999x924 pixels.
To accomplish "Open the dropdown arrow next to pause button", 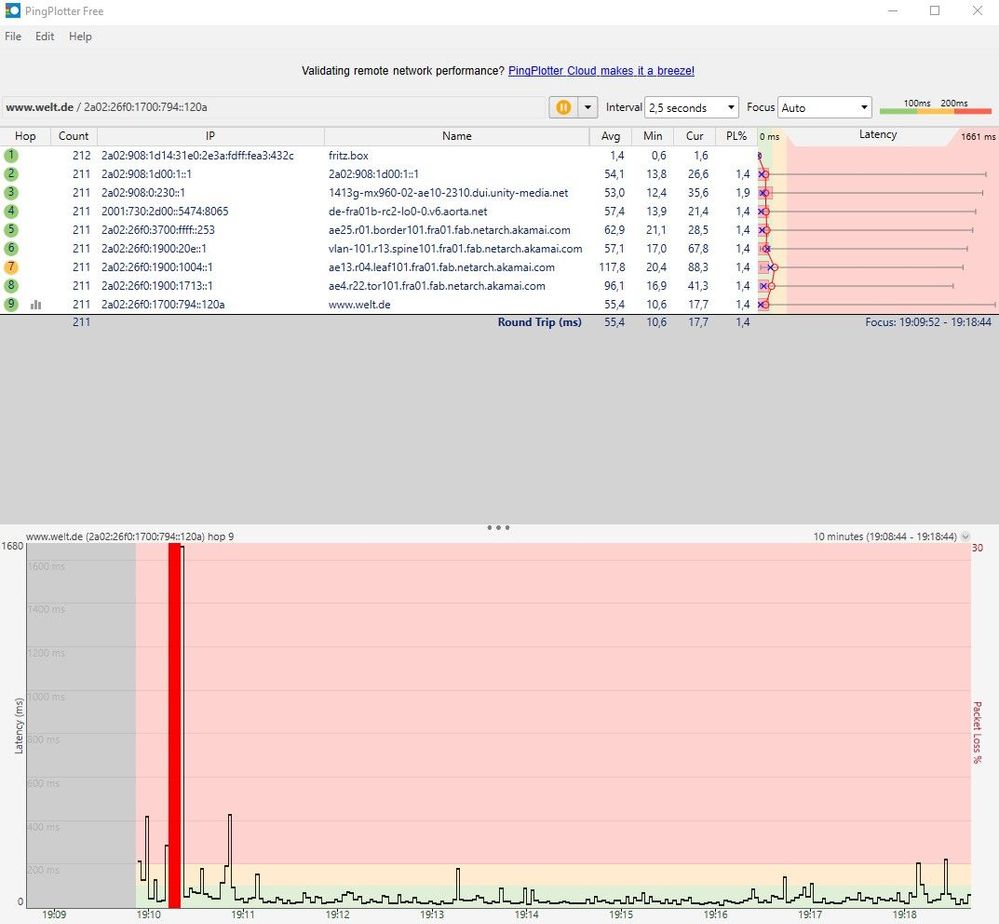I will [x=587, y=107].
